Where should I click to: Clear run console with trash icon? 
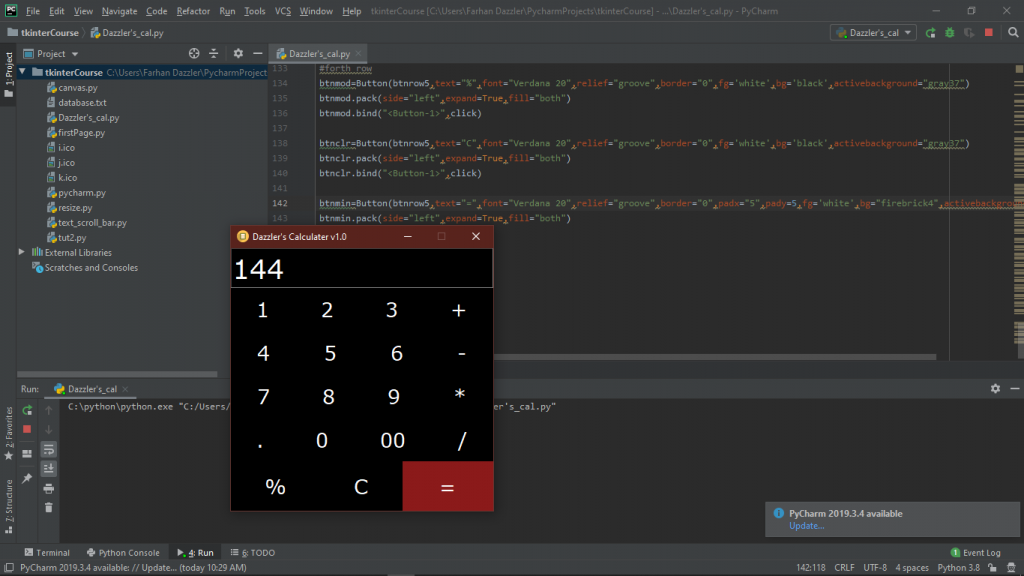48,508
